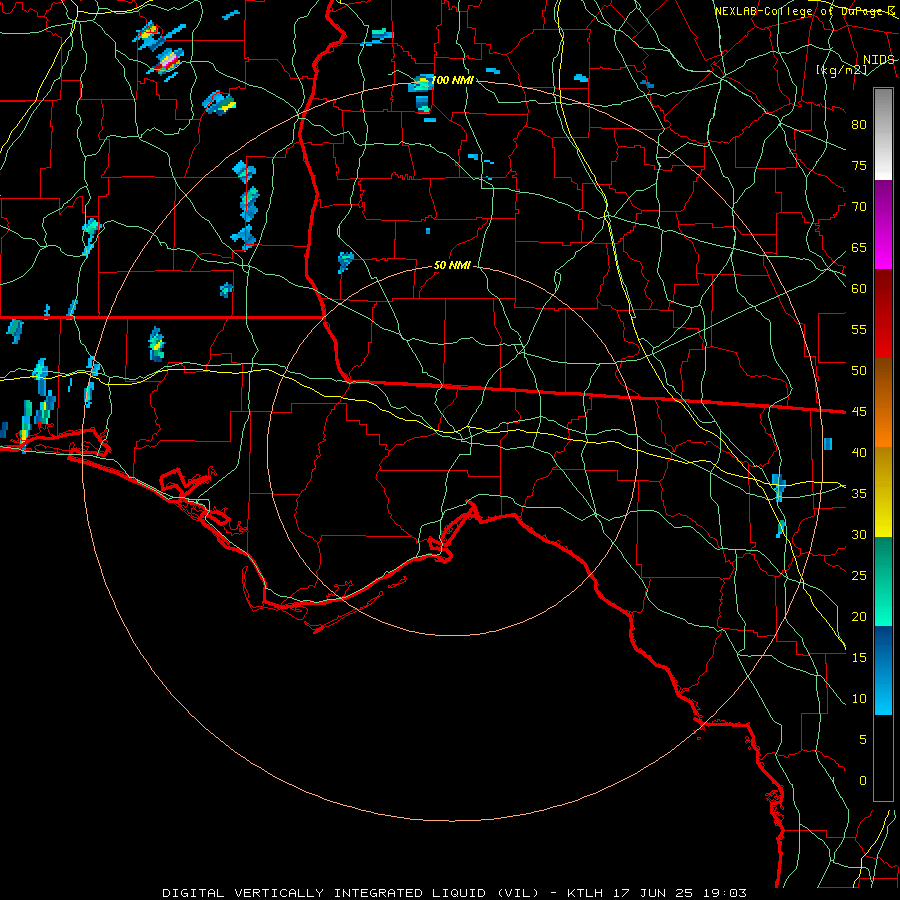Screen dimensions: 900x900
Task: Click legend value 50
Action: (x=859, y=371)
